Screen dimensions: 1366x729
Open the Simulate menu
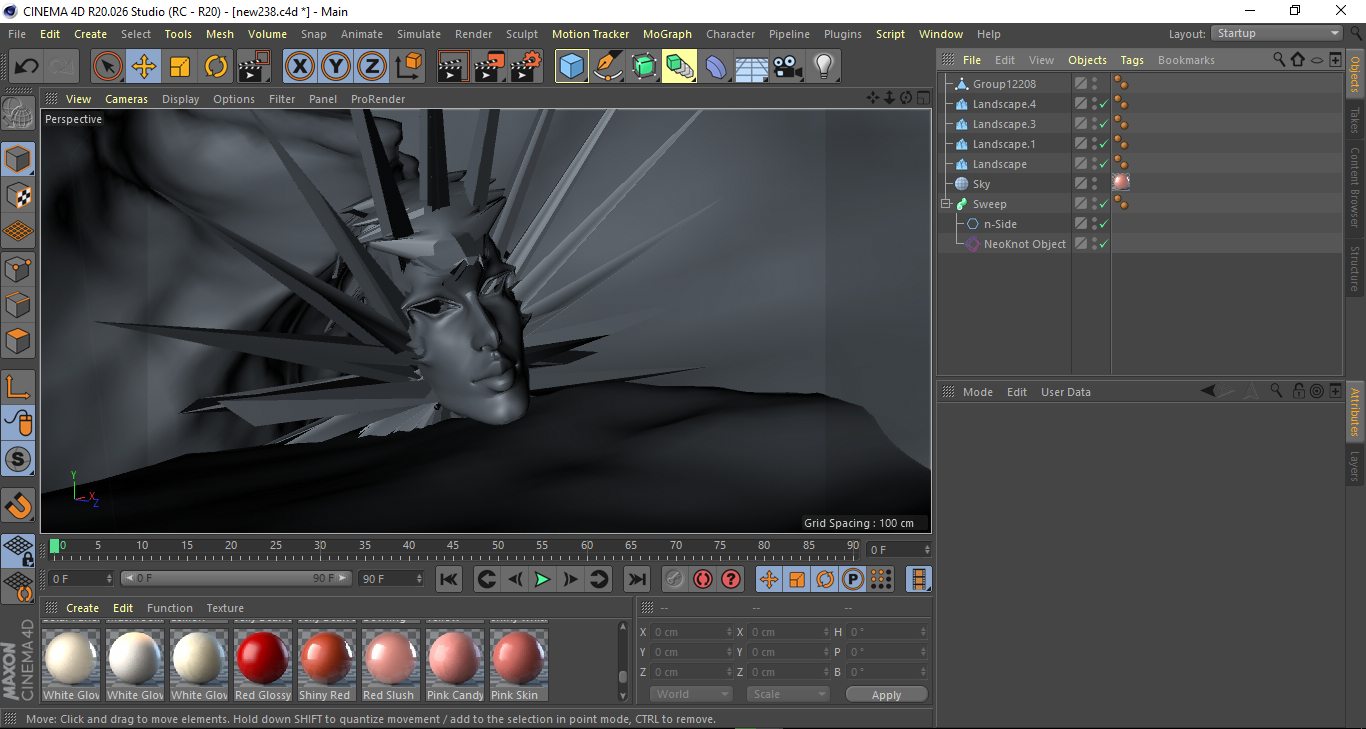coord(419,34)
